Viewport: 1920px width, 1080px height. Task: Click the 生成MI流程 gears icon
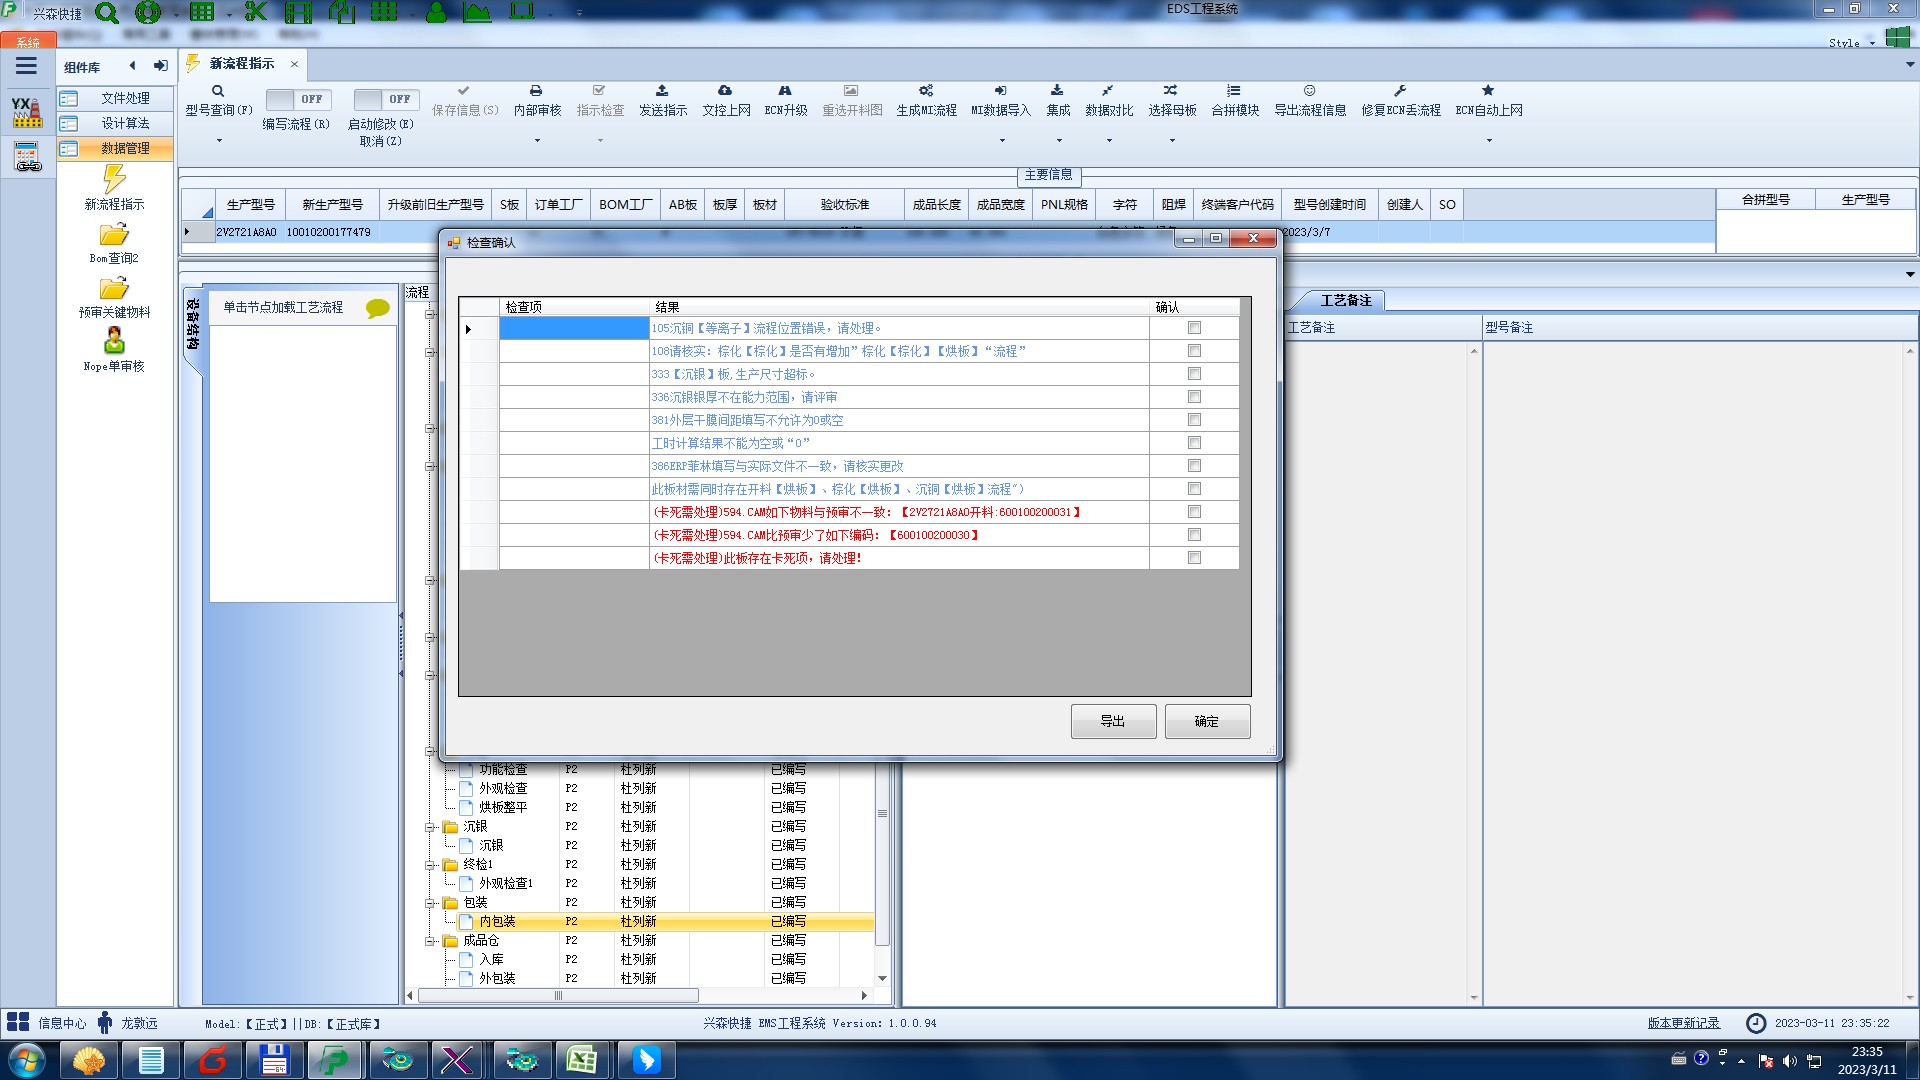point(926,91)
